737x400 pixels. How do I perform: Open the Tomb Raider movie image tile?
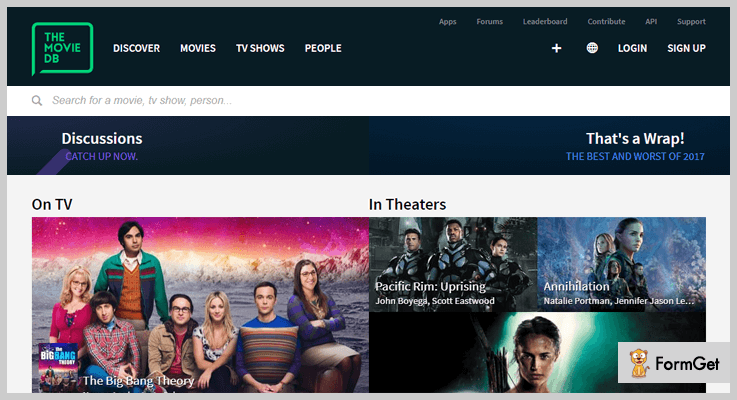click(x=537, y=352)
